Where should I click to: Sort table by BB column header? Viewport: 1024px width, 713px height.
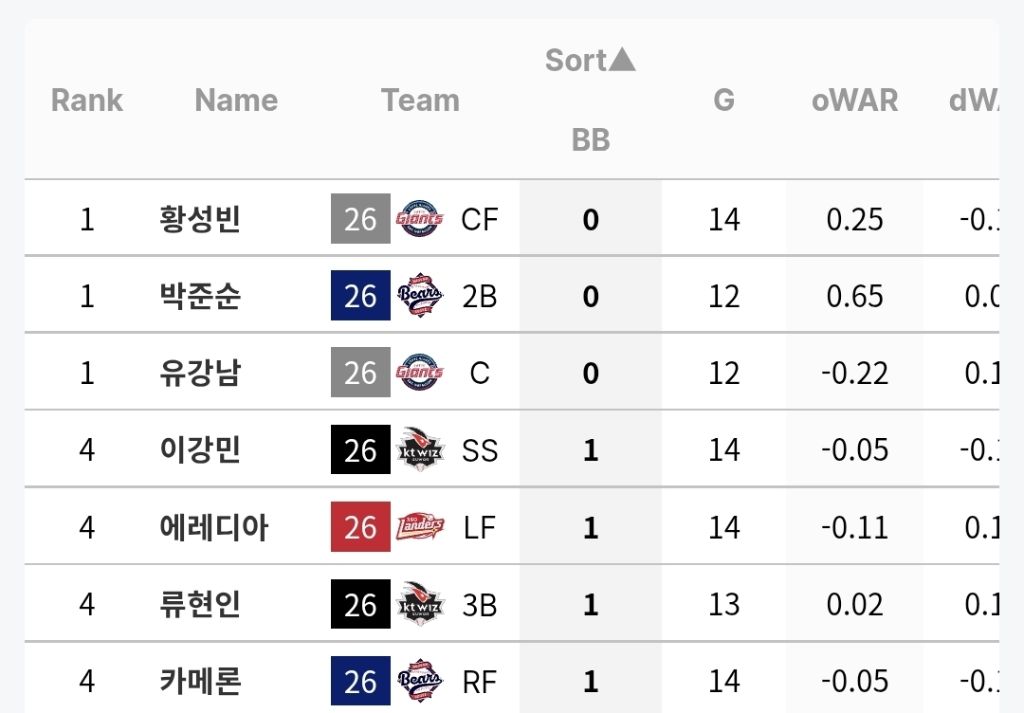590,140
